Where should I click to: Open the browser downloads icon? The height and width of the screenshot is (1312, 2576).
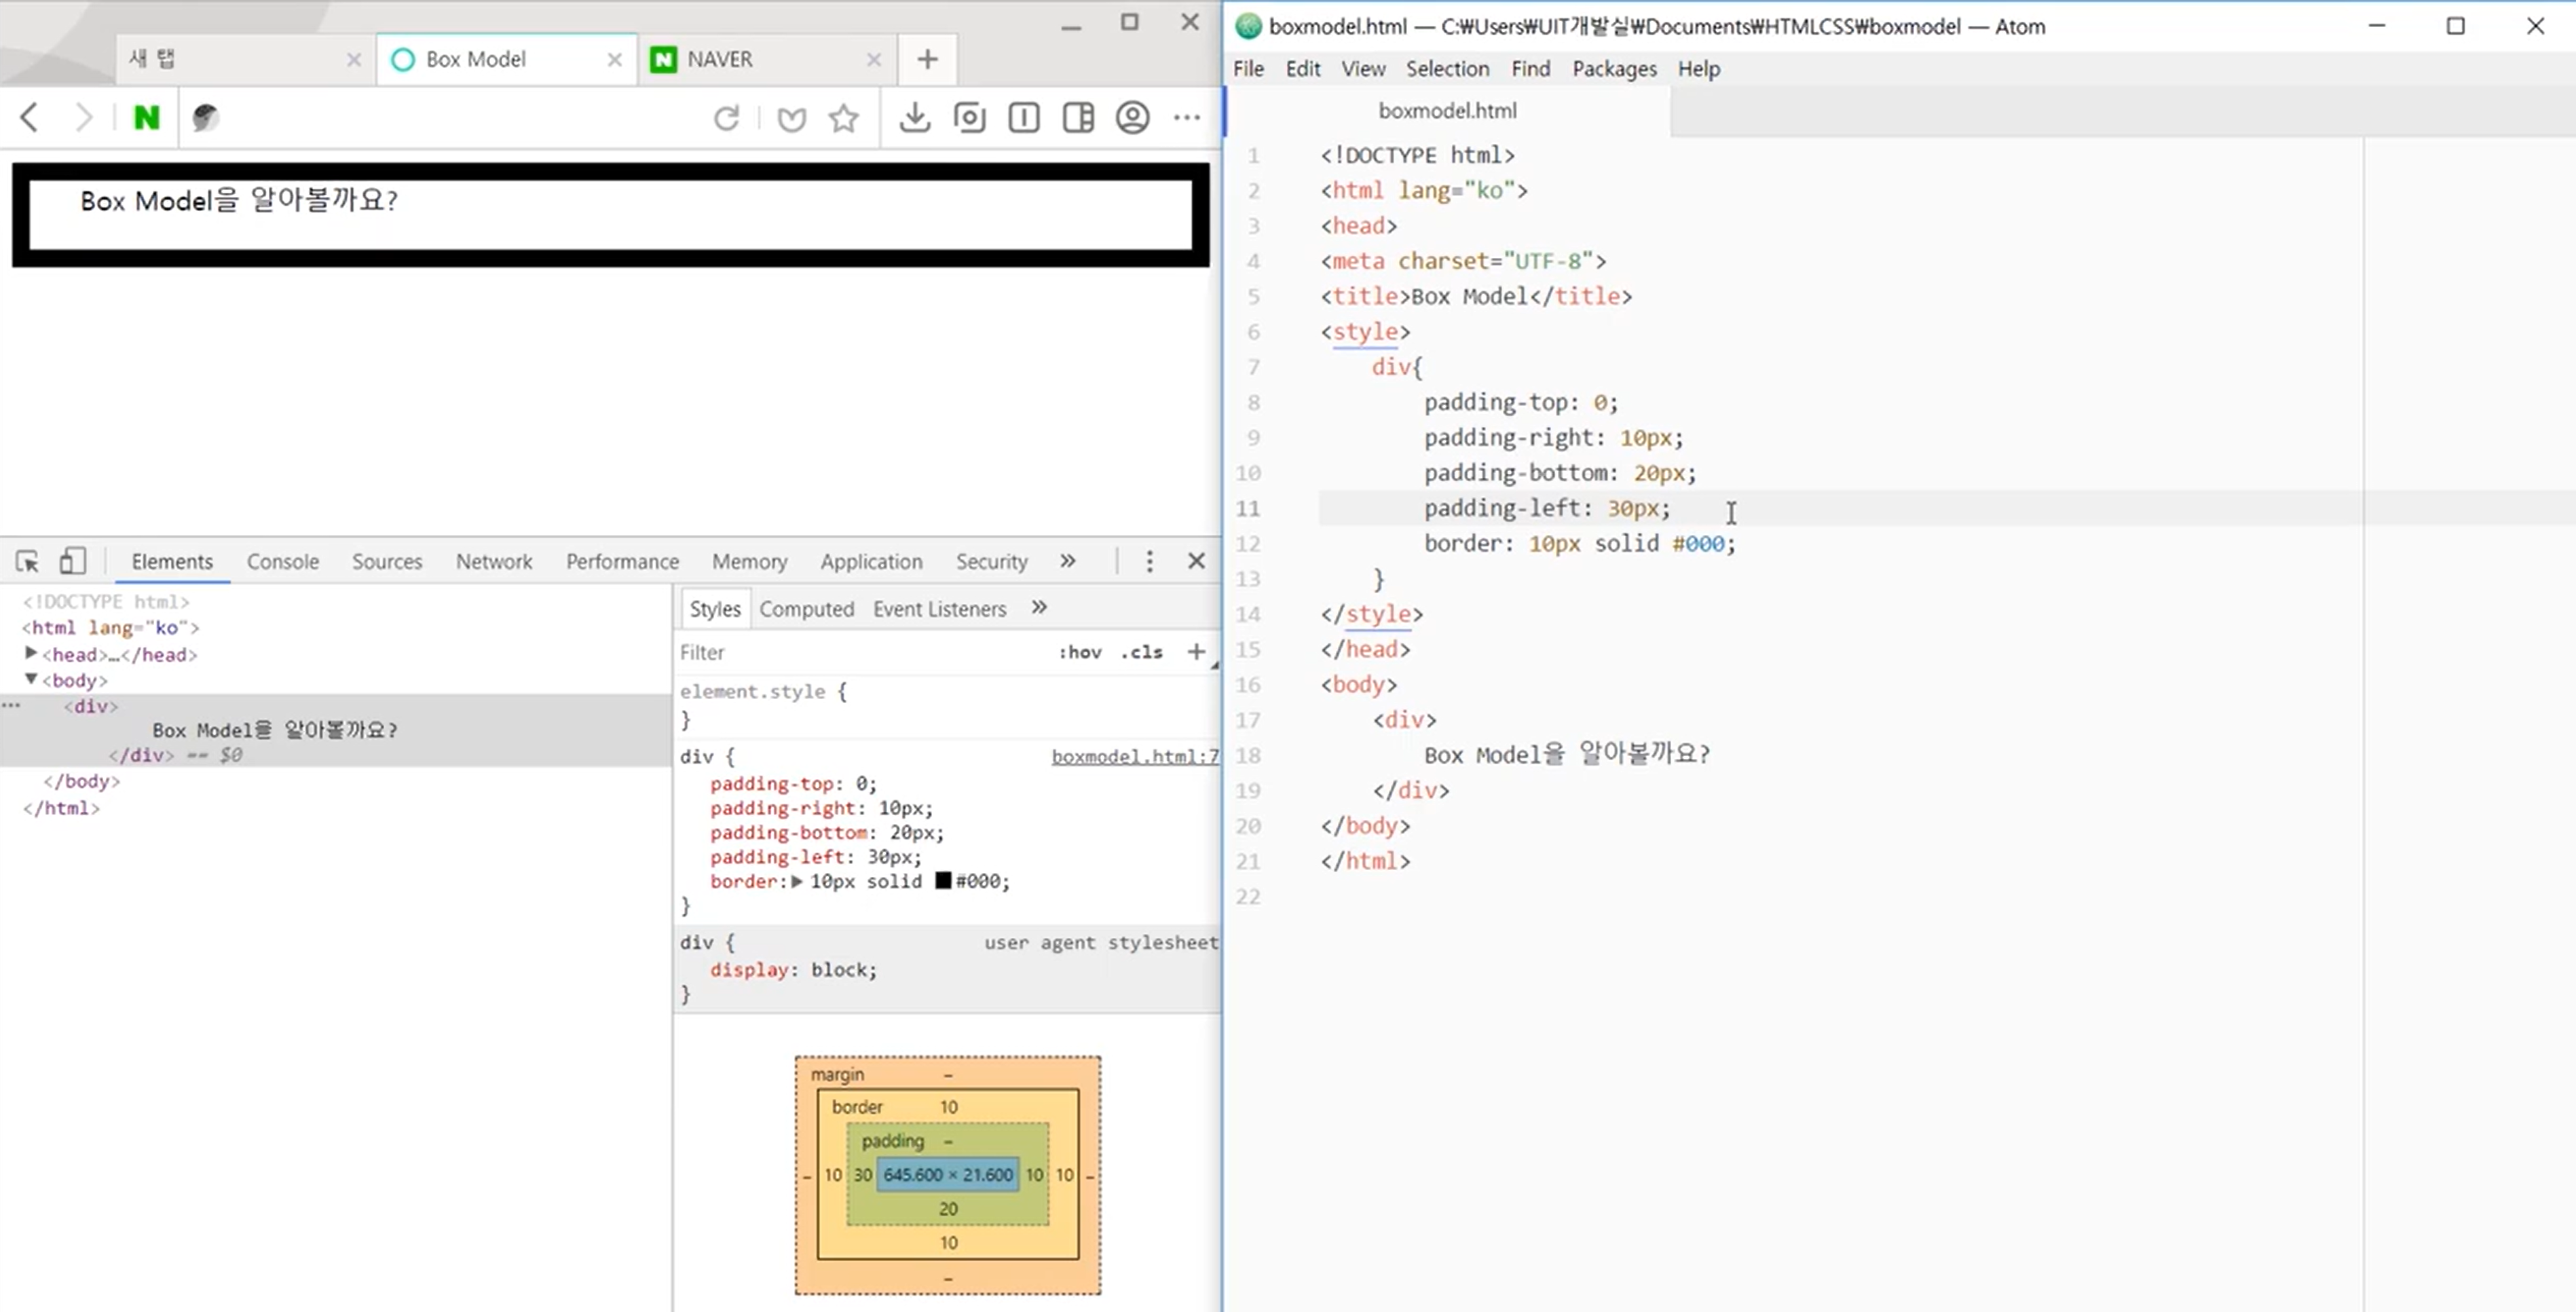click(x=914, y=118)
